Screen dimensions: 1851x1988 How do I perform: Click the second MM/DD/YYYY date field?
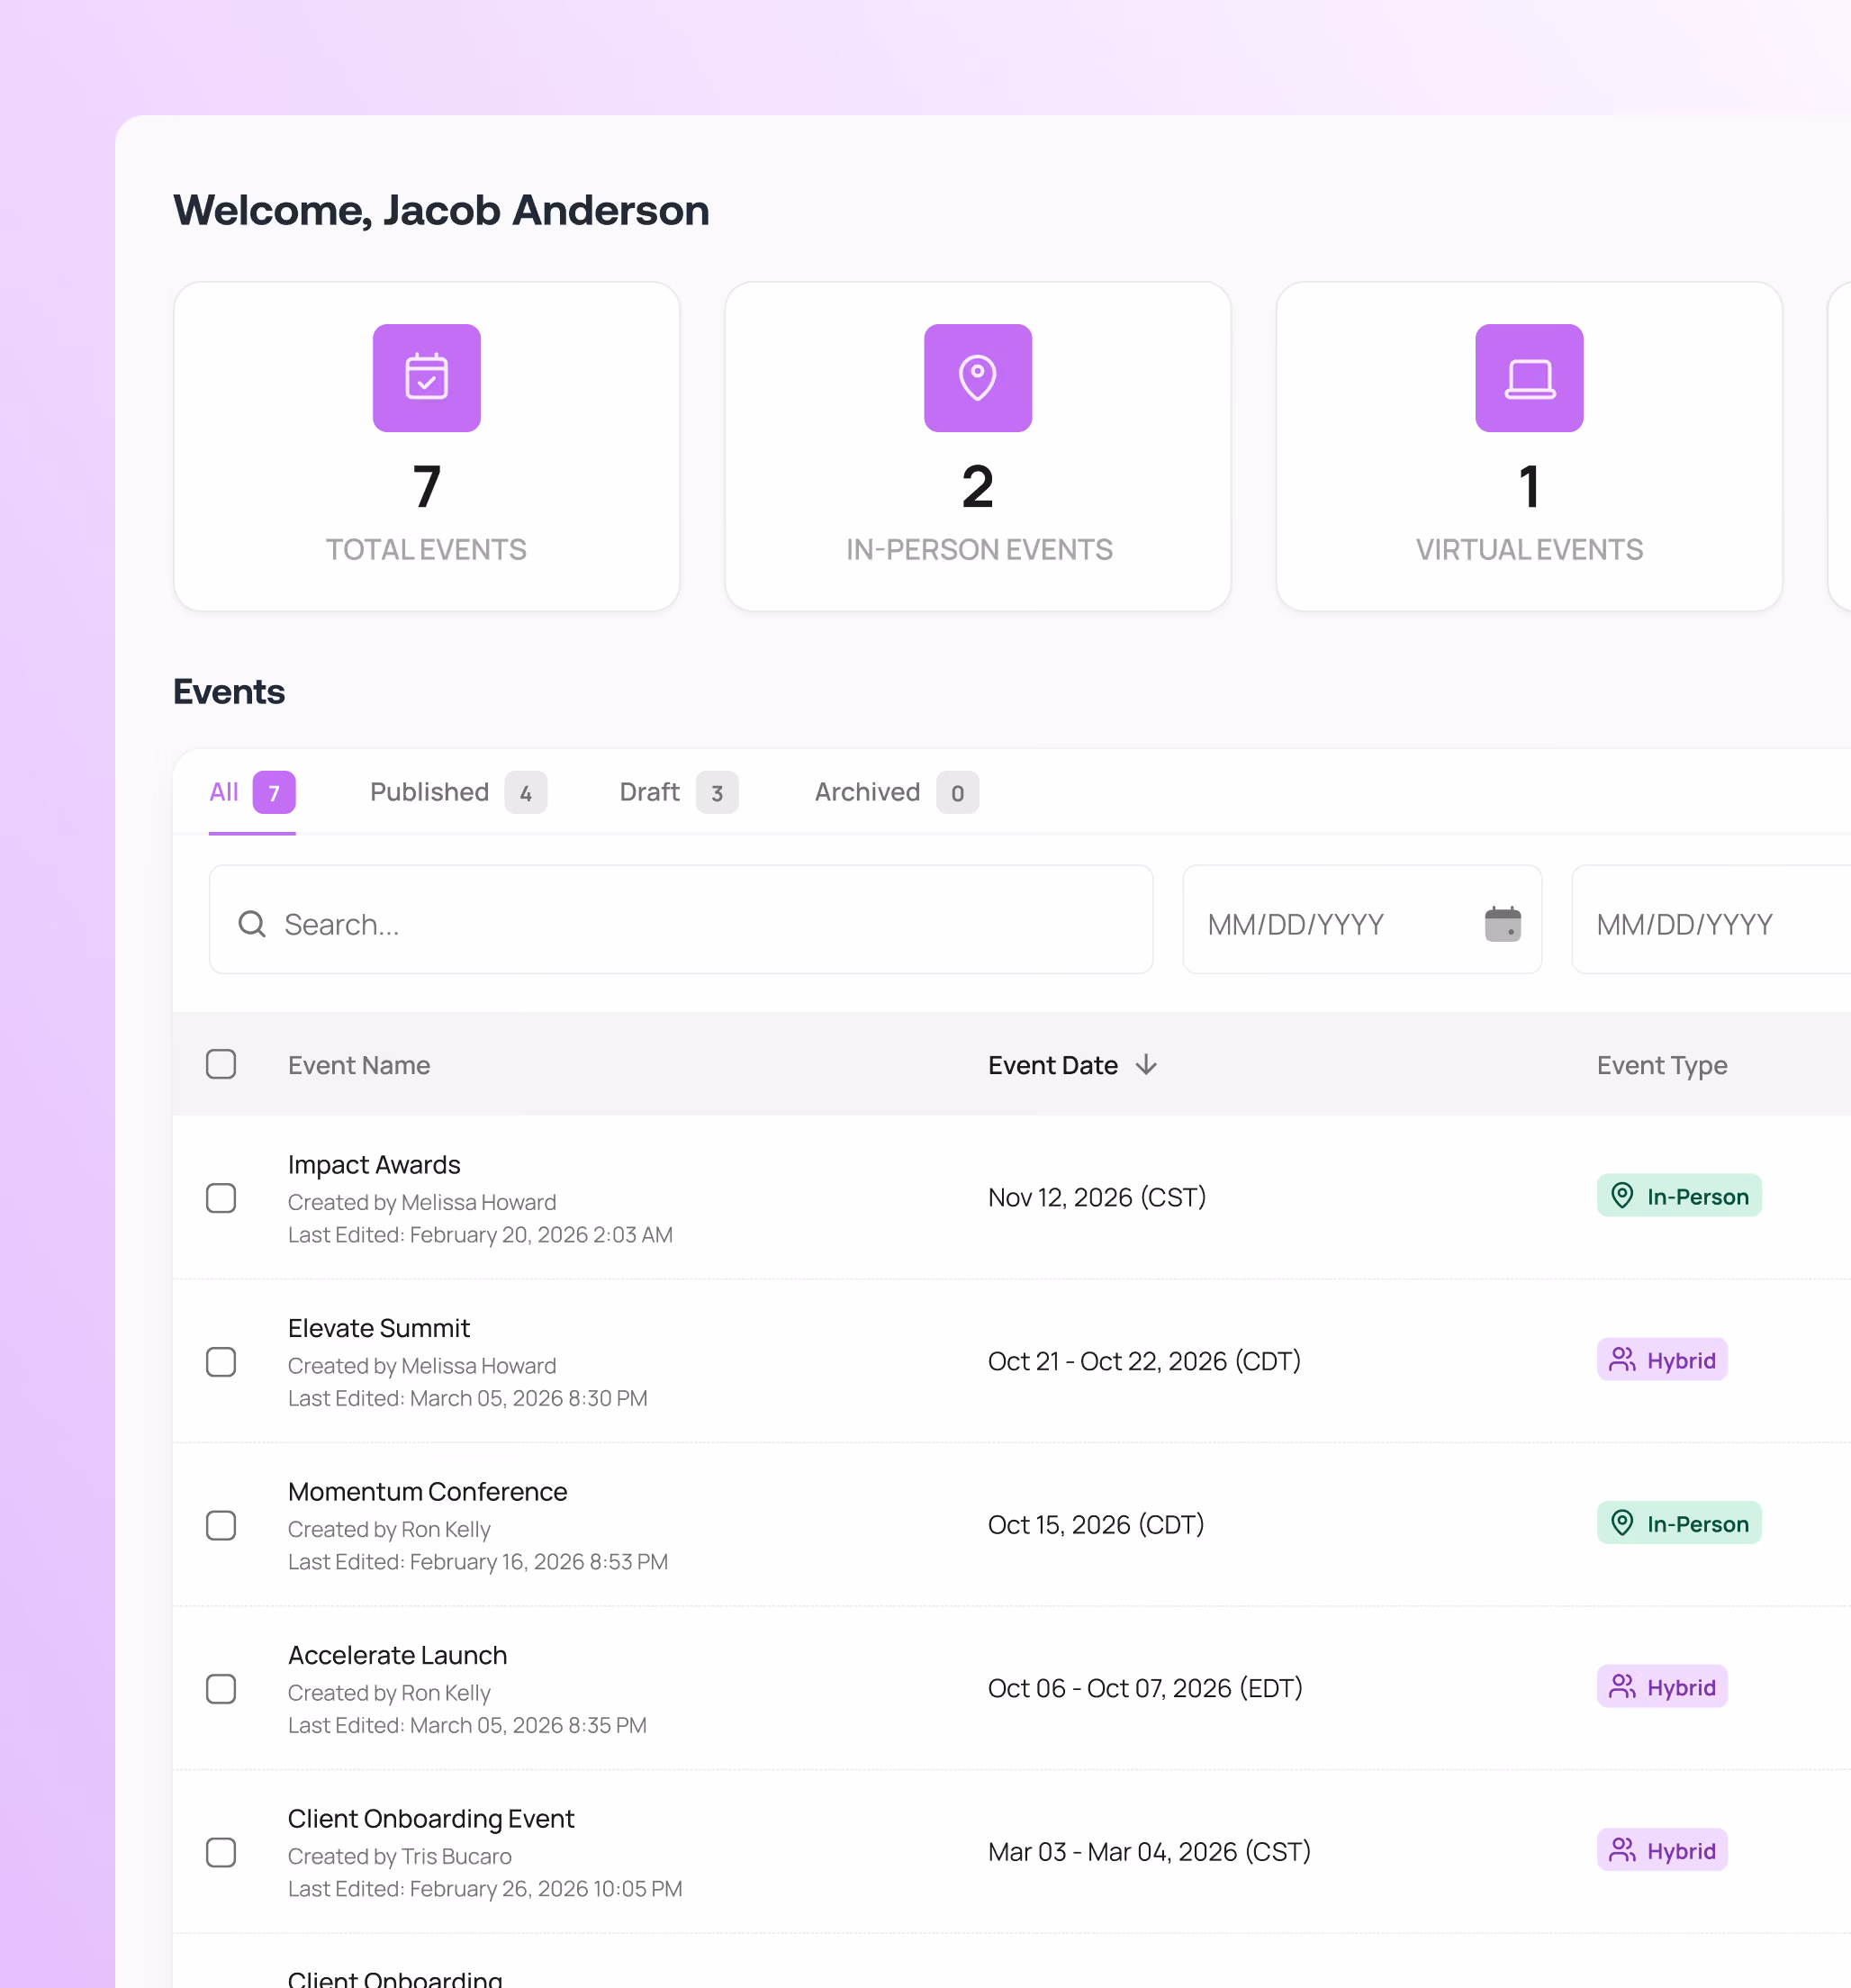coord(1711,920)
